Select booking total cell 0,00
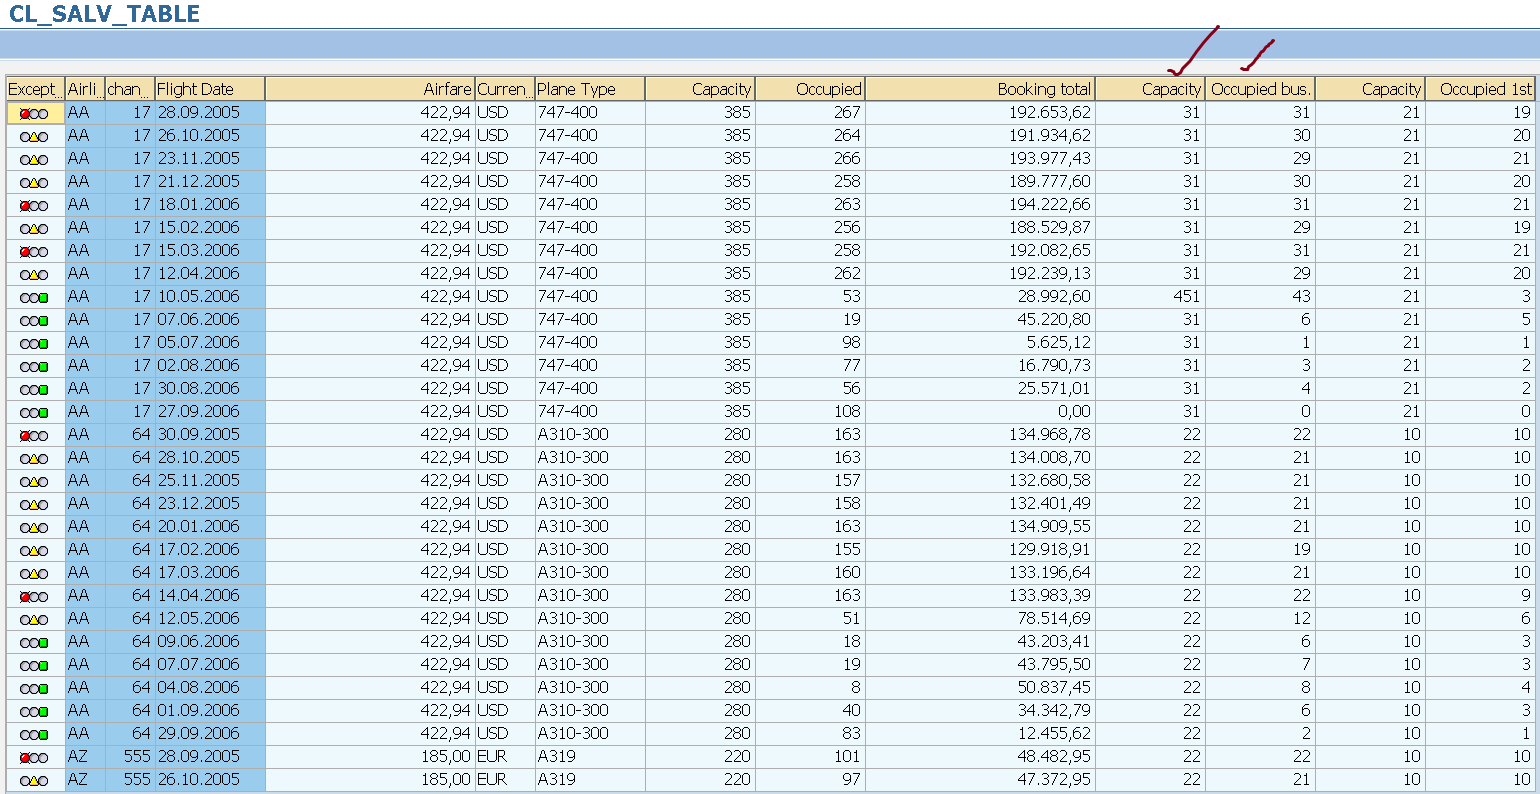 tap(980, 412)
